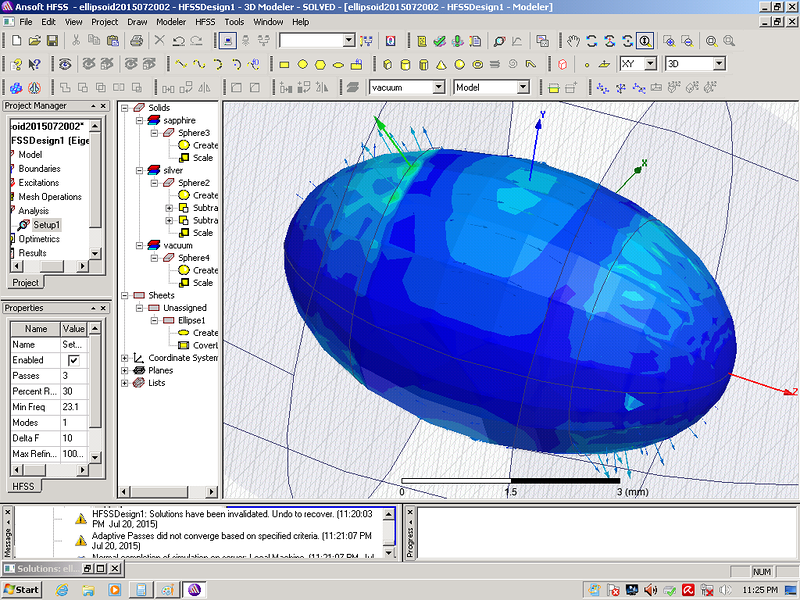This screenshot has width=800, height=600.
Task: Click the Cut scissors icon
Action: (x=76, y=41)
